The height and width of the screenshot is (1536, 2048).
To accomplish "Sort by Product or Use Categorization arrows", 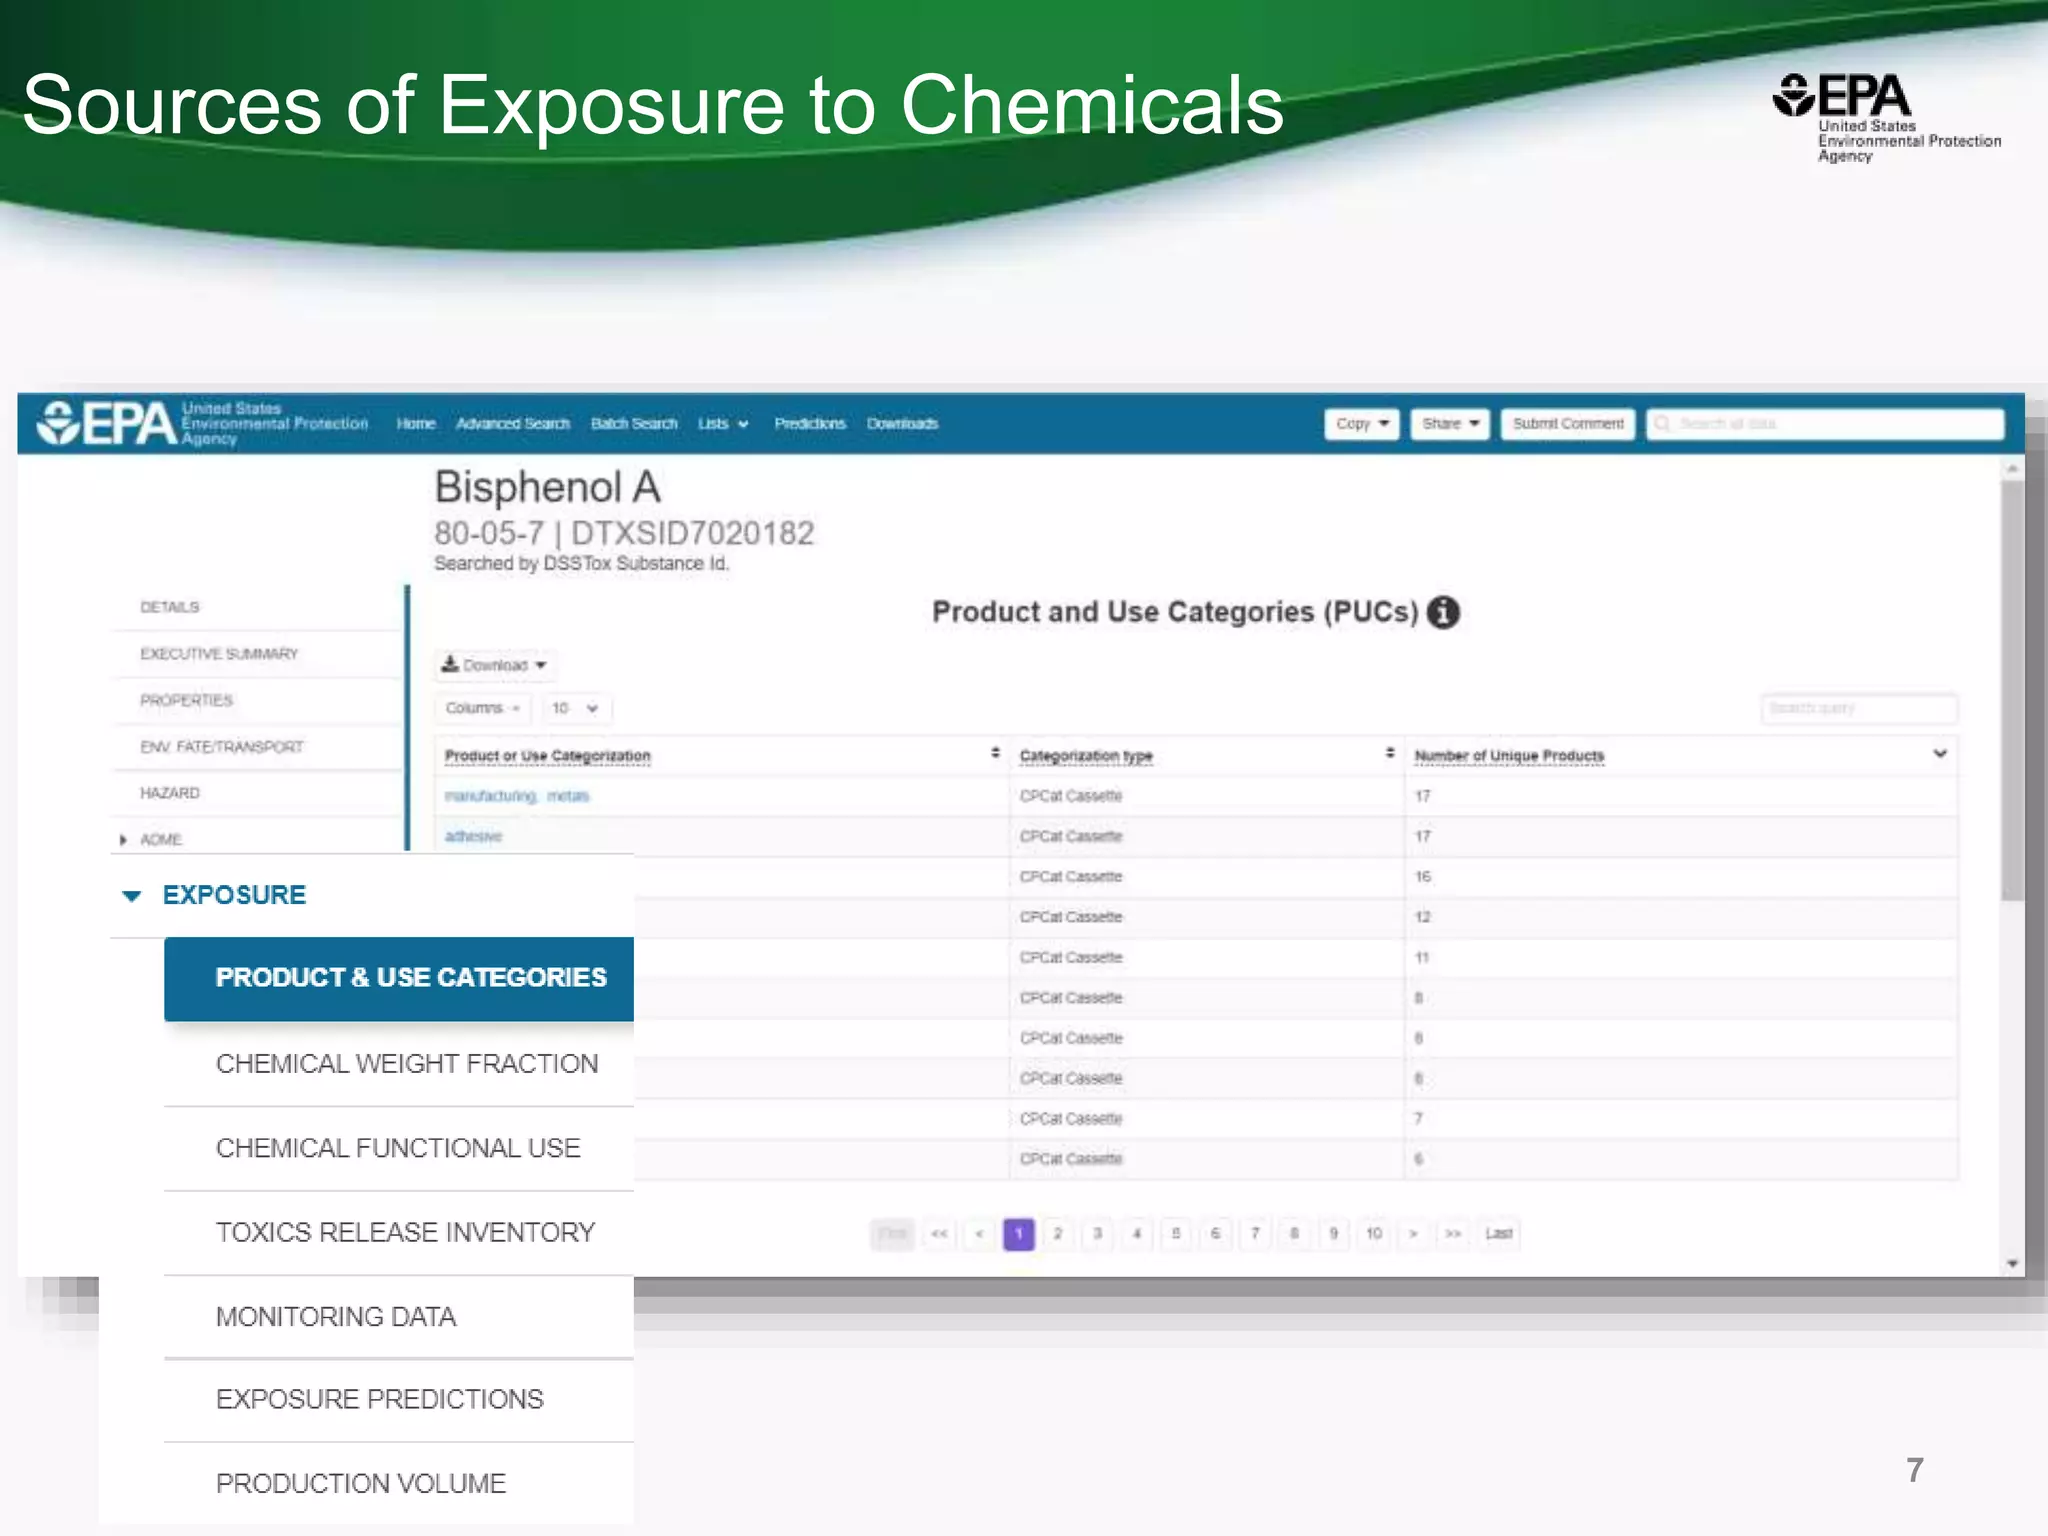I will click(x=995, y=753).
